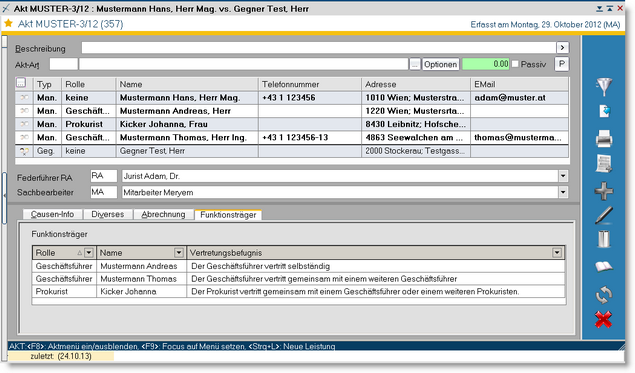Expand the Beschreibung field with arrow button
This screenshot has width=635, height=373.
click(x=562, y=48)
